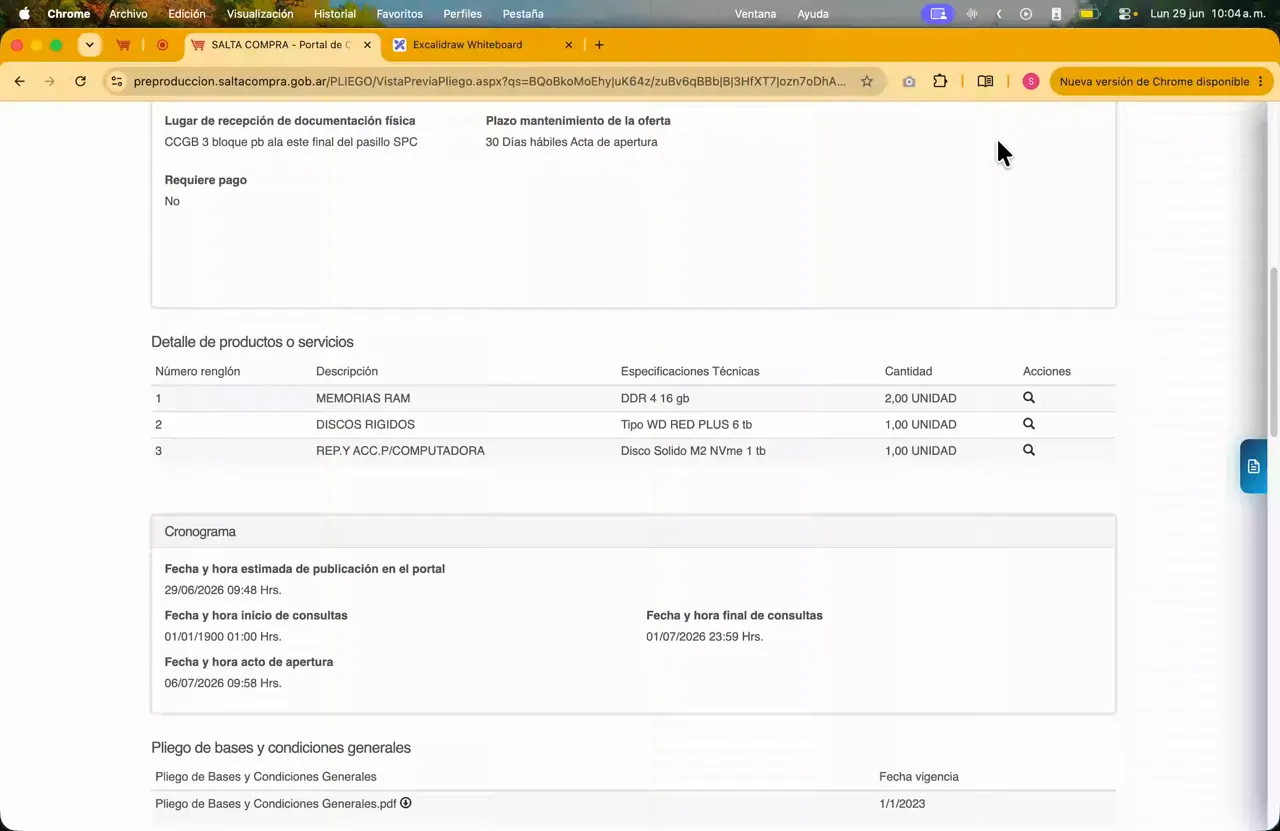The height and width of the screenshot is (831, 1280).
Task: Open the pinned red record tab
Action: pos(162,45)
